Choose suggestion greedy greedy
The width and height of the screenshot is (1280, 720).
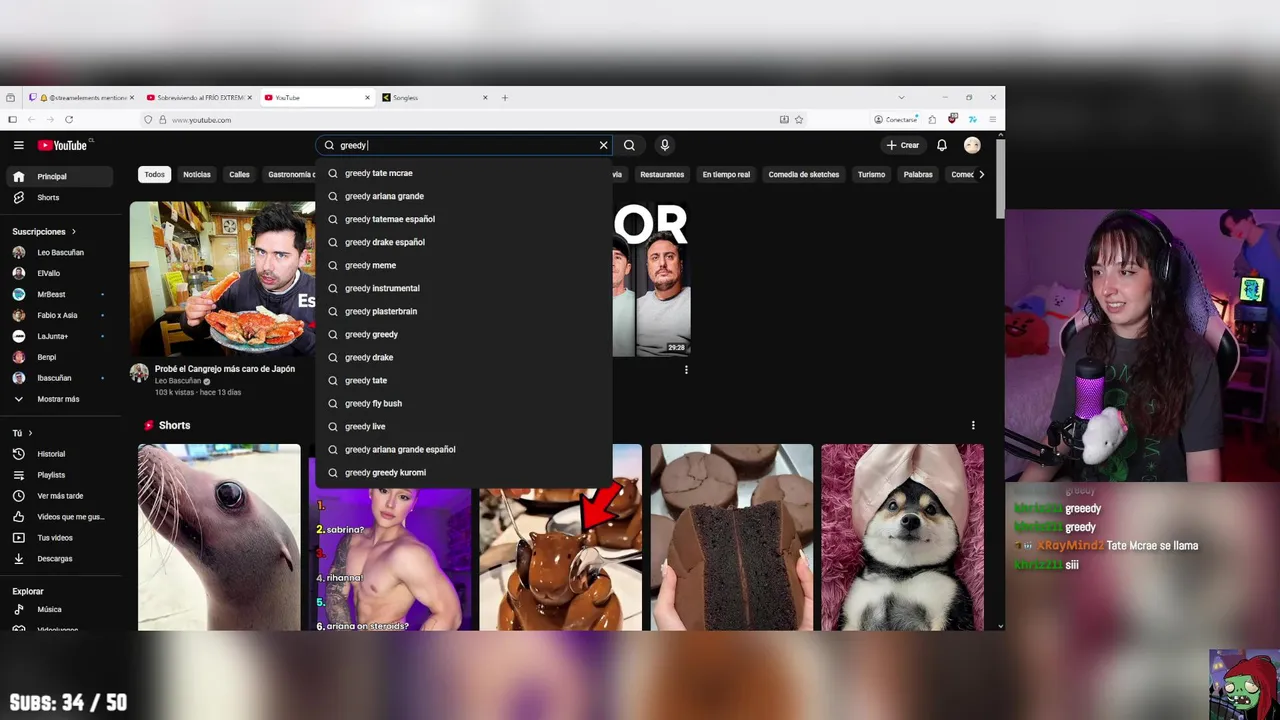click(x=463, y=334)
